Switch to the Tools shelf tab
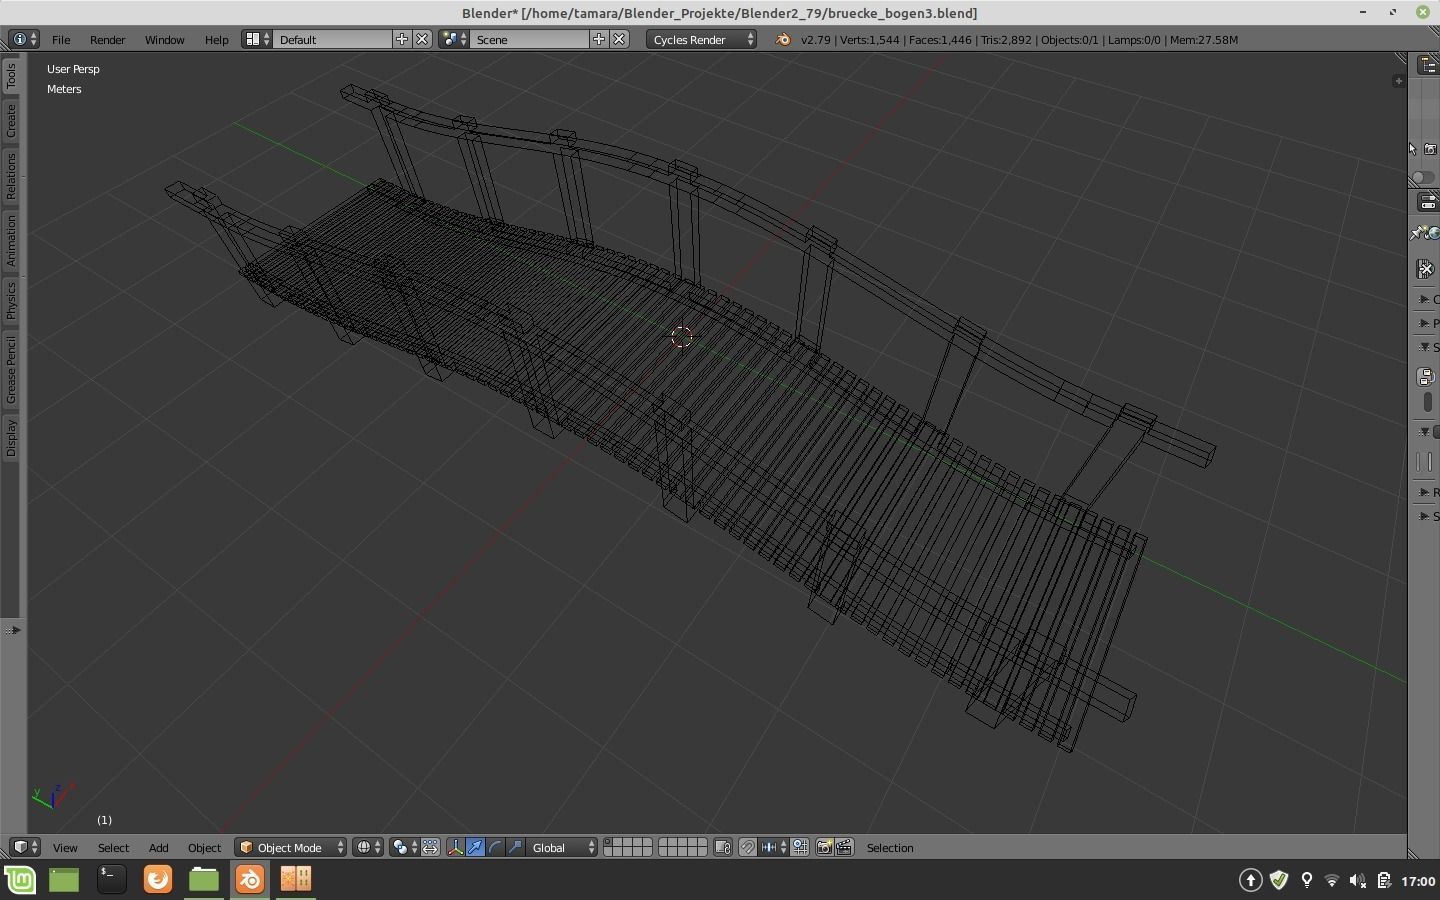 pos(11,75)
